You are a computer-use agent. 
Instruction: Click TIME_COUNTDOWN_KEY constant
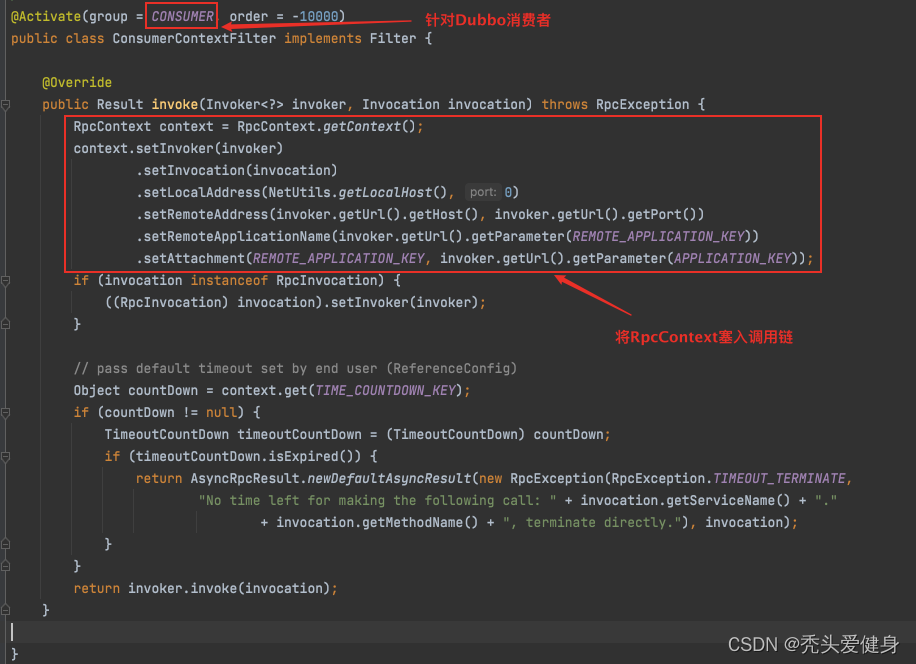pos(388,391)
